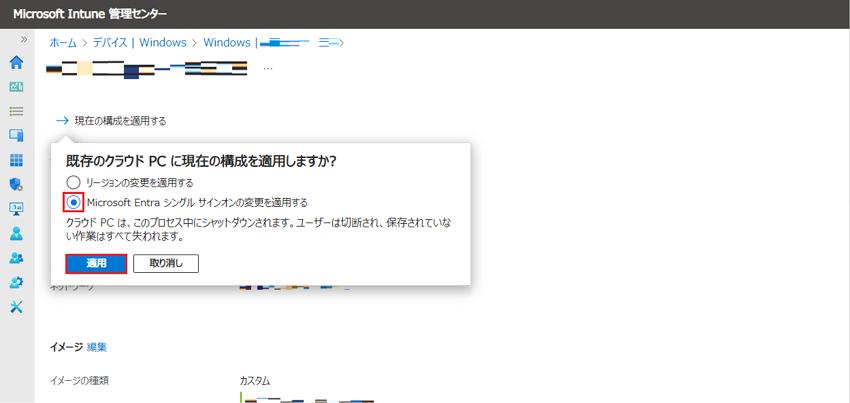Open the Groups icon in sidebar
The image size is (850, 403).
[x=17, y=258]
